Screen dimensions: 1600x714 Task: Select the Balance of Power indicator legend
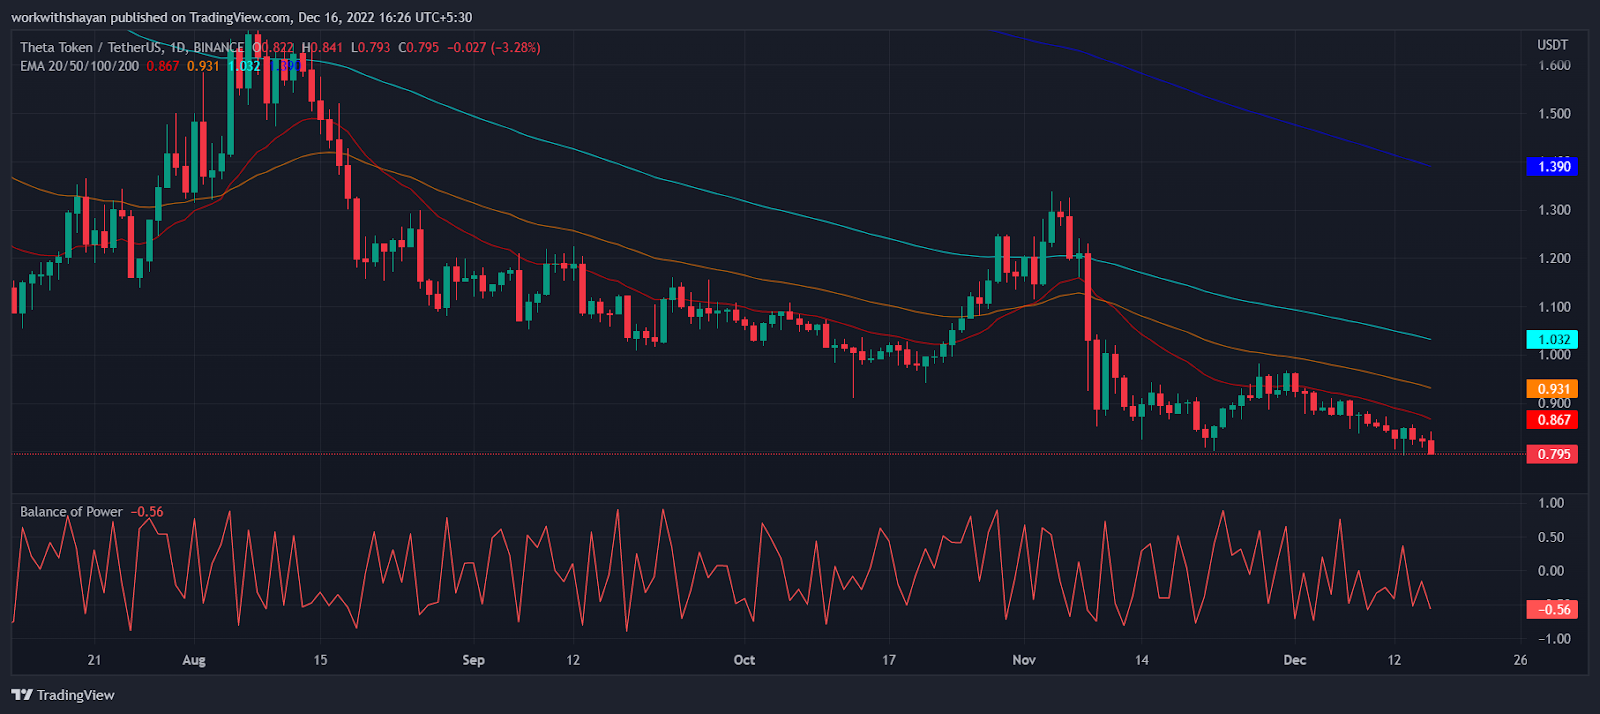[x=71, y=511]
